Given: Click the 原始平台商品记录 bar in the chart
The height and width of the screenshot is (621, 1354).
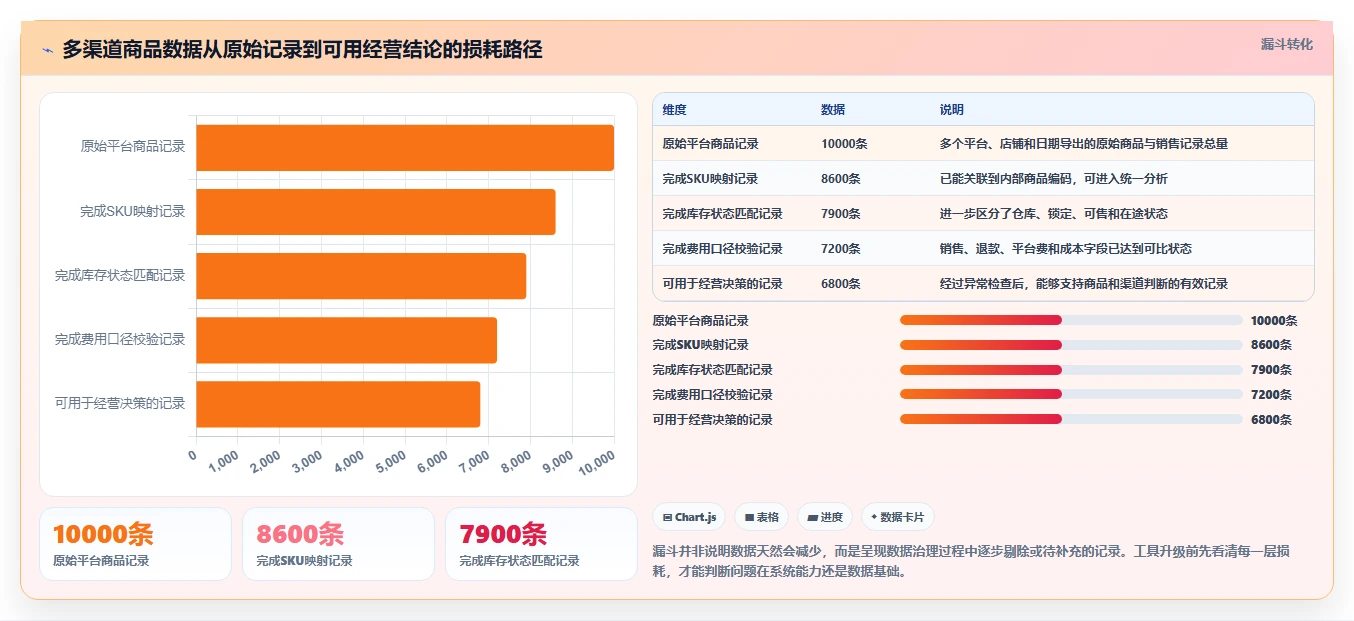Looking at the screenshot, I should pyautogui.click(x=405, y=148).
